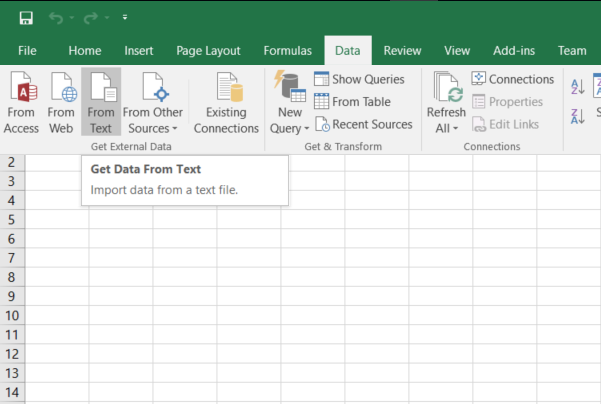Switch to the View tab
The height and width of the screenshot is (404, 601).
[x=457, y=51]
